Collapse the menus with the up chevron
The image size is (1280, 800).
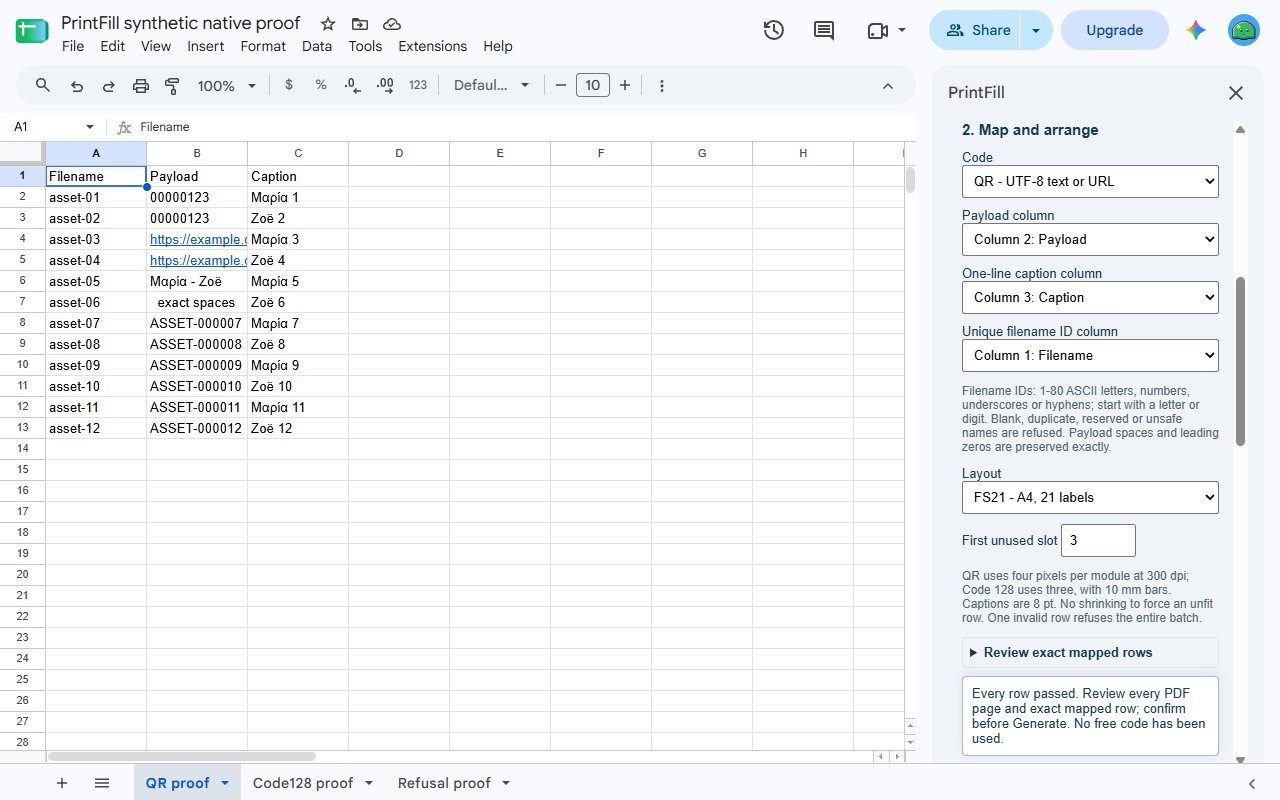point(887,86)
